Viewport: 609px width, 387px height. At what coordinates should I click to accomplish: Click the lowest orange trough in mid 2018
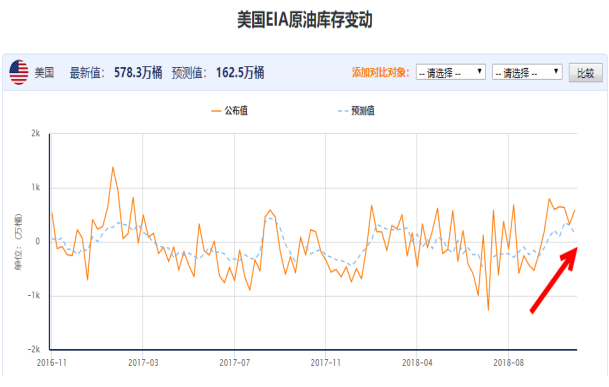(x=488, y=310)
